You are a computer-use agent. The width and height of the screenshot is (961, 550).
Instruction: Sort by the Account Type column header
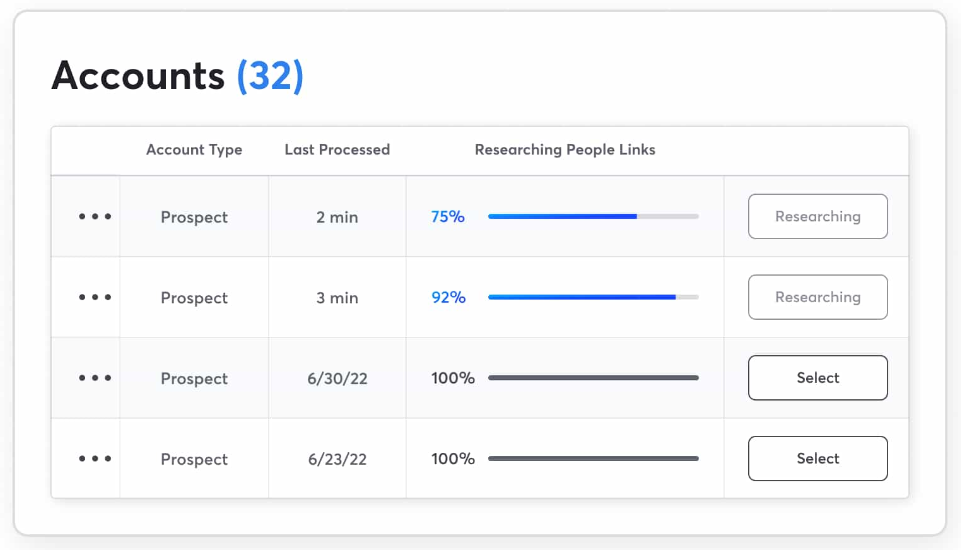[x=194, y=150]
